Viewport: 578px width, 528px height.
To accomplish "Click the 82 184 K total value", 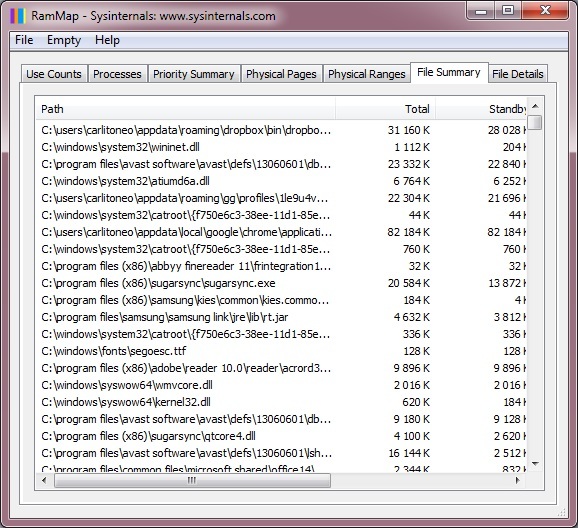I will (408, 232).
